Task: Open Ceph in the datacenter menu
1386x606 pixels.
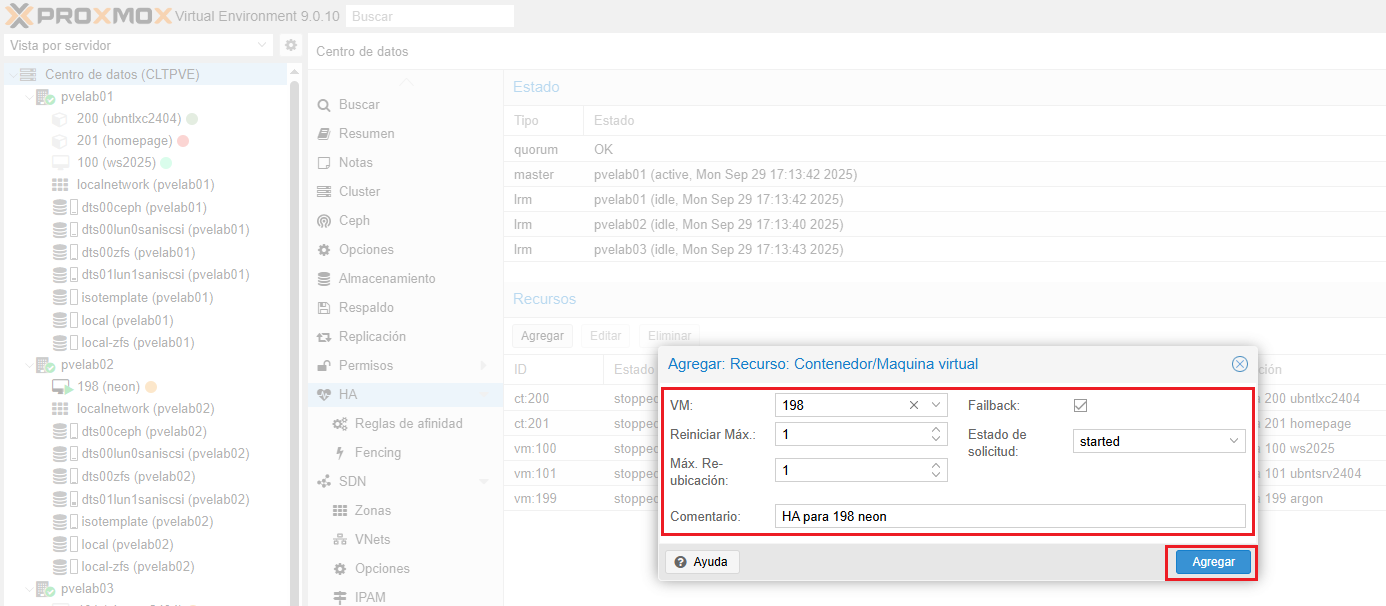Action: tap(354, 221)
